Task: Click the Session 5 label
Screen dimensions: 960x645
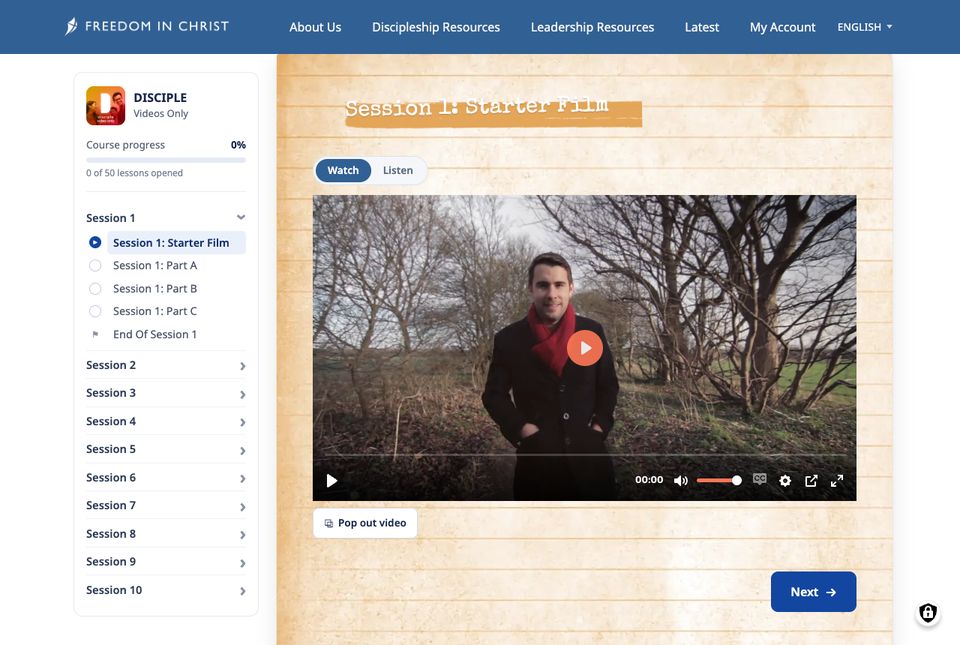Action: (111, 449)
